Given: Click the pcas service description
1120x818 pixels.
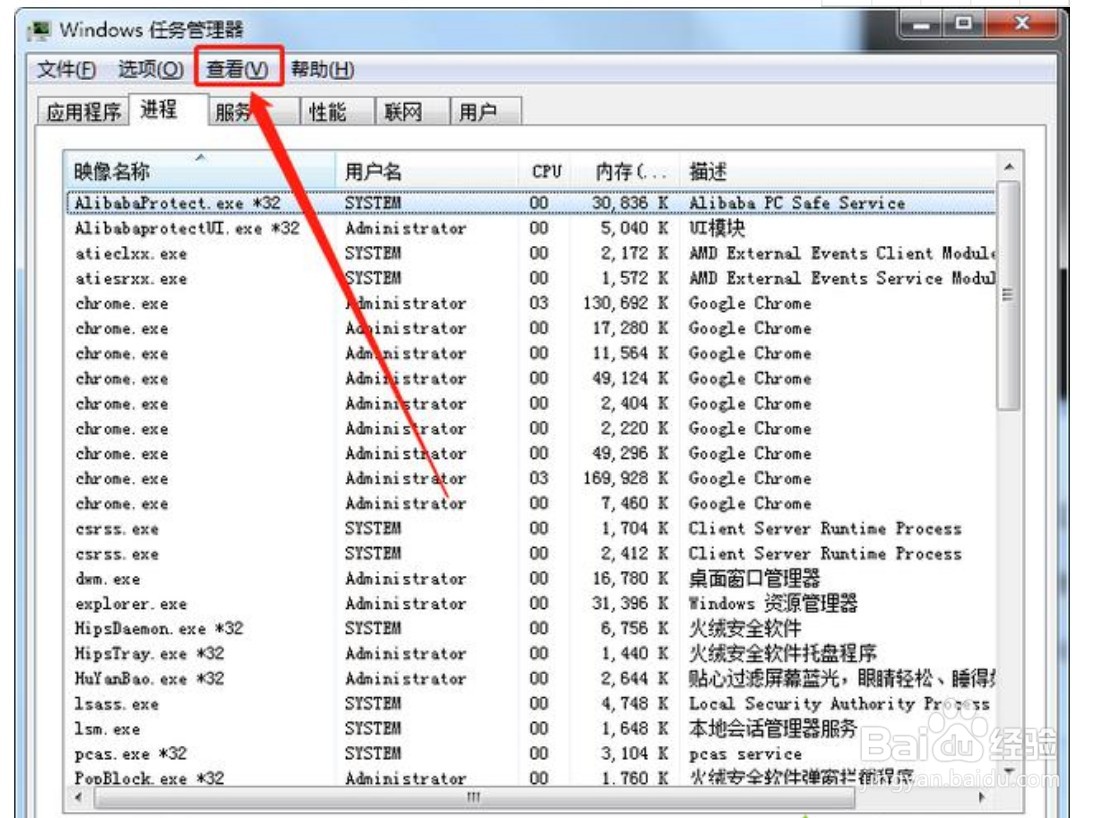Looking at the screenshot, I should (x=745, y=754).
